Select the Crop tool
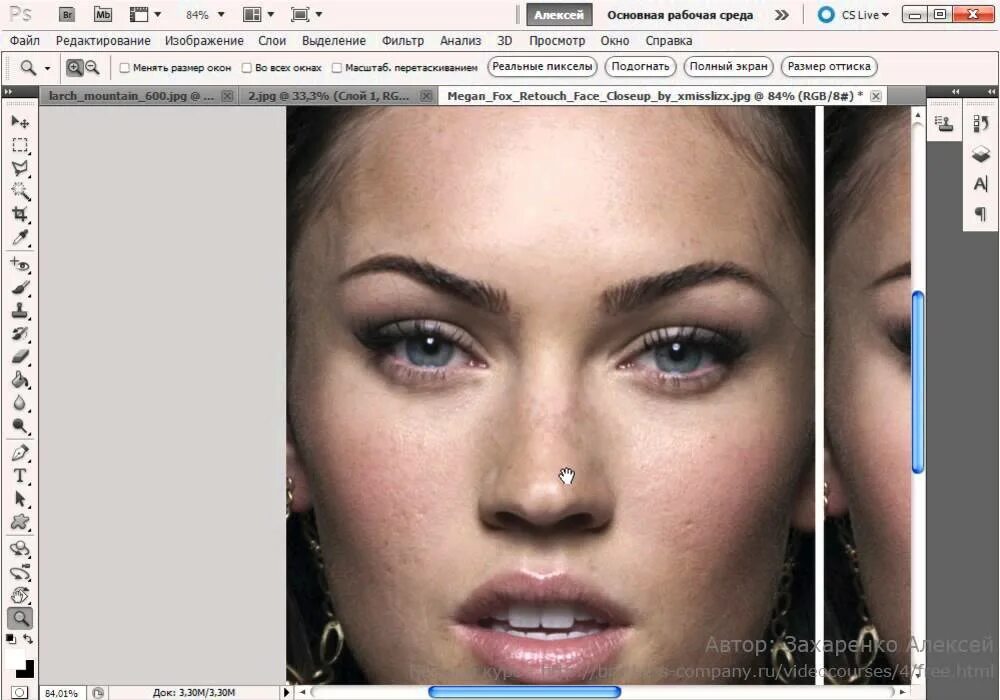Screen dimensions: 1000x700 point(20,214)
